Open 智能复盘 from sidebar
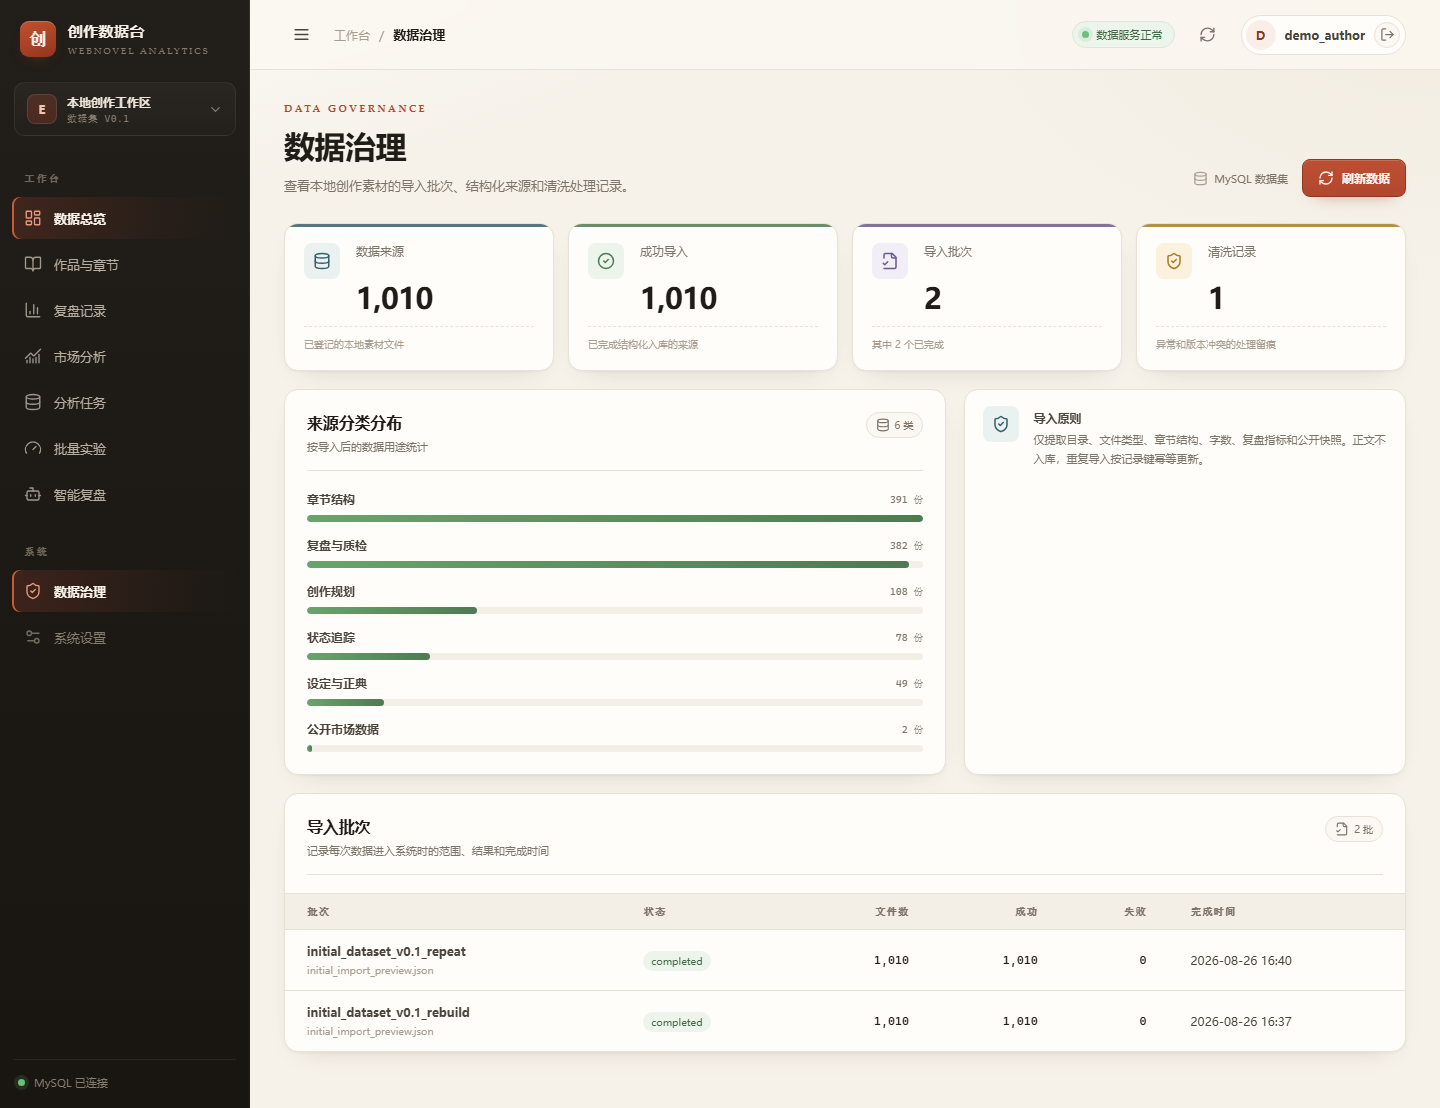This screenshot has height=1108, width=1440. [125, 495]
